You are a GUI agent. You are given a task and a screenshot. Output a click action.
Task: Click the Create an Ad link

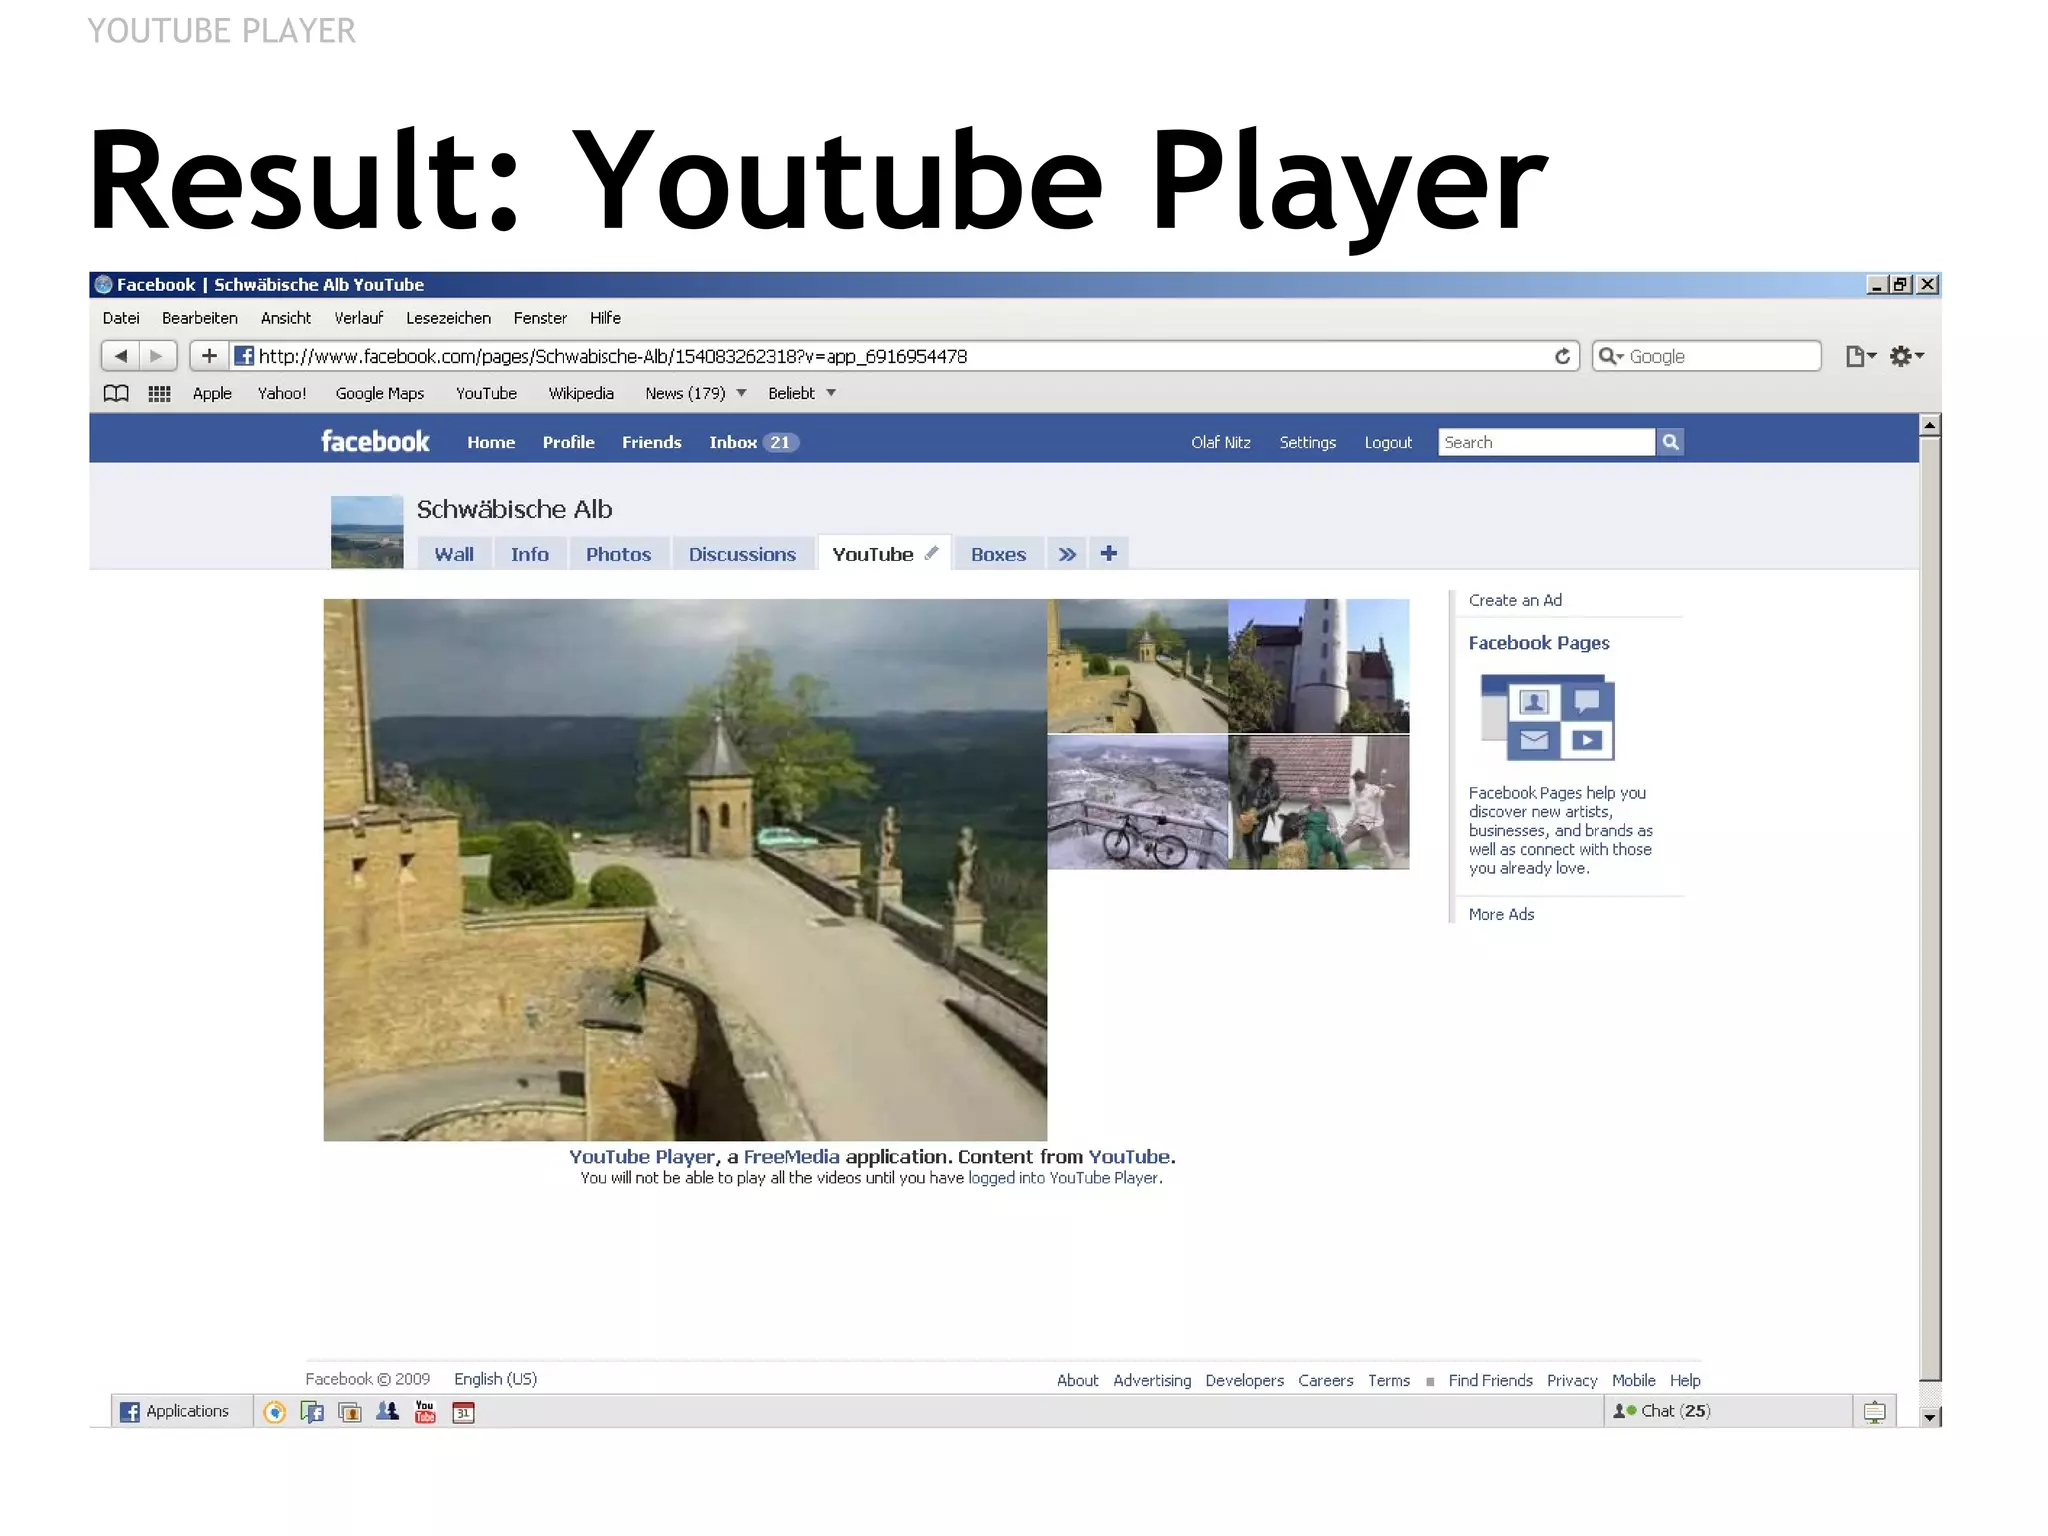pyautogui.click(x=1515, y=600)
